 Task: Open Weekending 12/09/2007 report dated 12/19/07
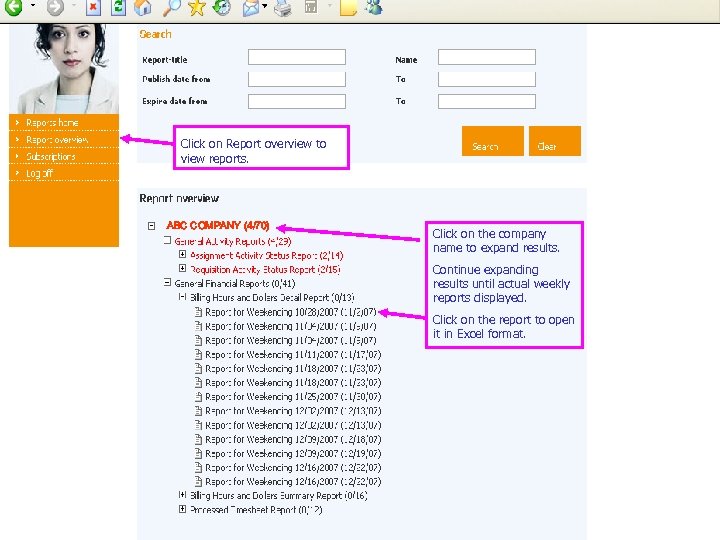point(293,454)
